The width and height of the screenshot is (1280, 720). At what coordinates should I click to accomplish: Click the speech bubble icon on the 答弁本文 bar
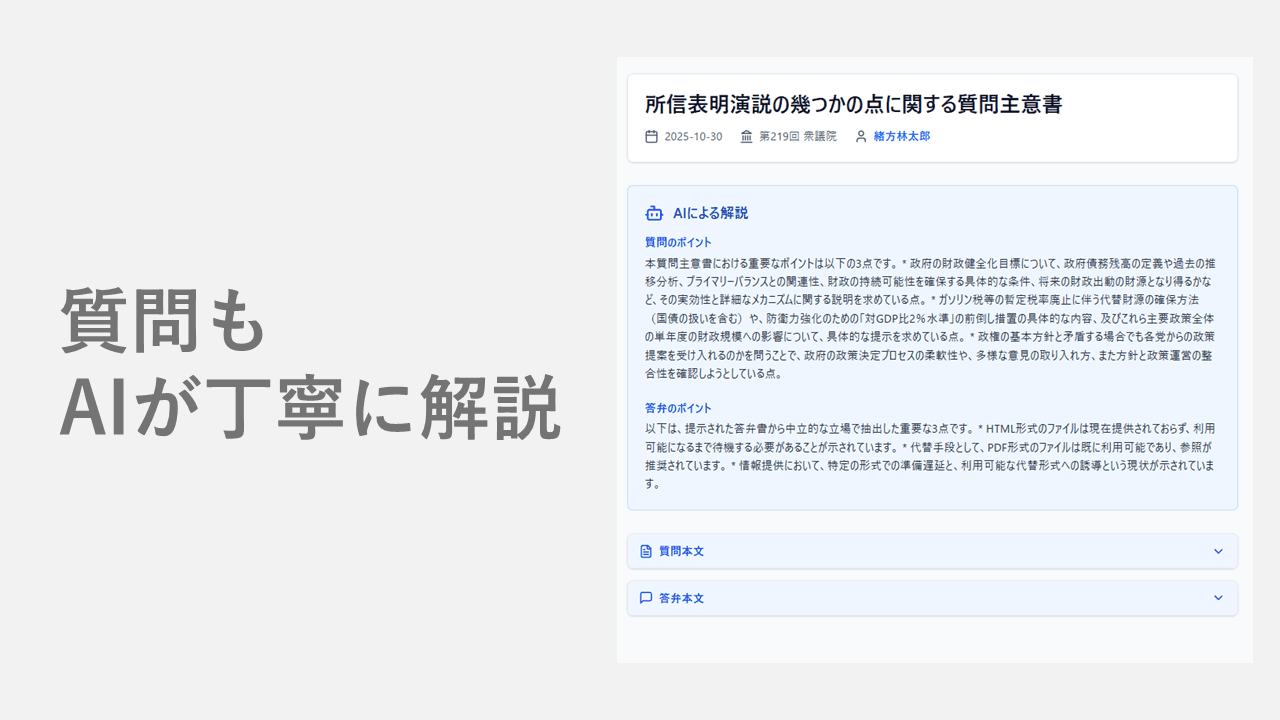tap(645, 598)
